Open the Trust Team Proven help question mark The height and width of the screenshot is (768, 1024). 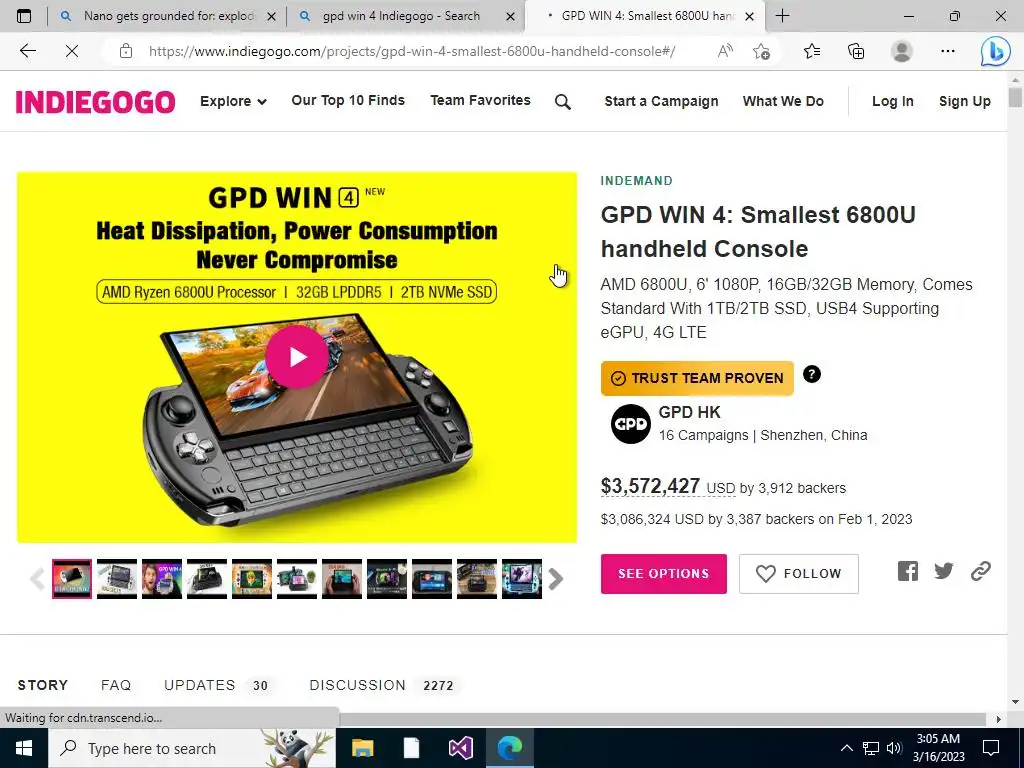812,374
